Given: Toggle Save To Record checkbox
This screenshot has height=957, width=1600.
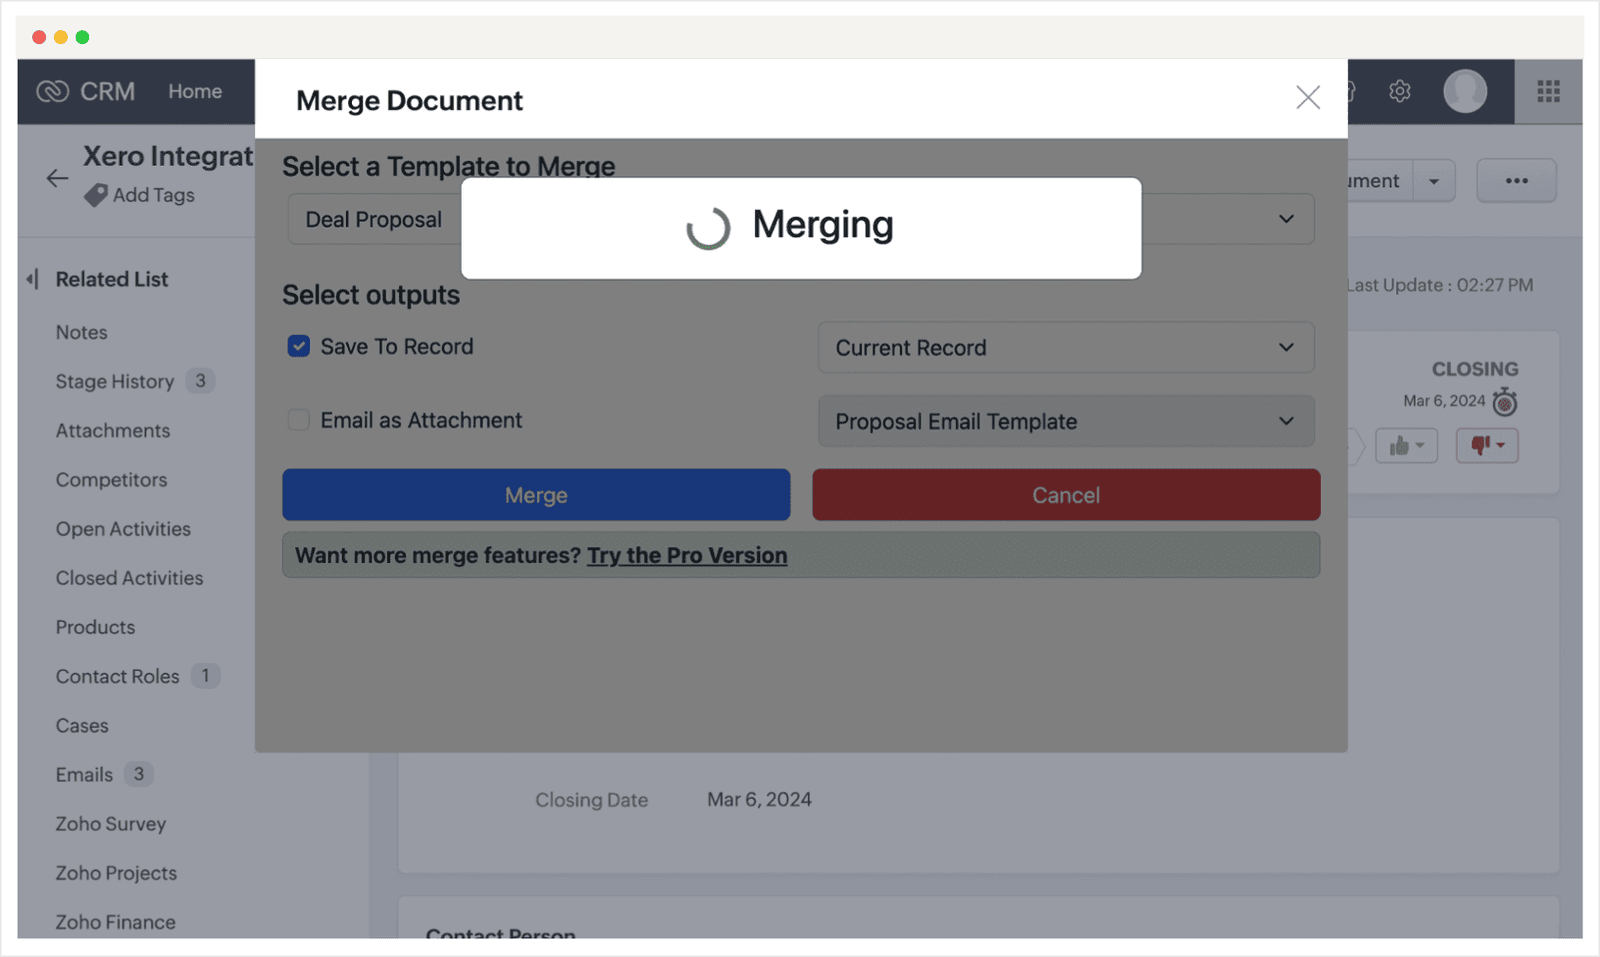Looking at the screenshot, I should pos(299,346).
